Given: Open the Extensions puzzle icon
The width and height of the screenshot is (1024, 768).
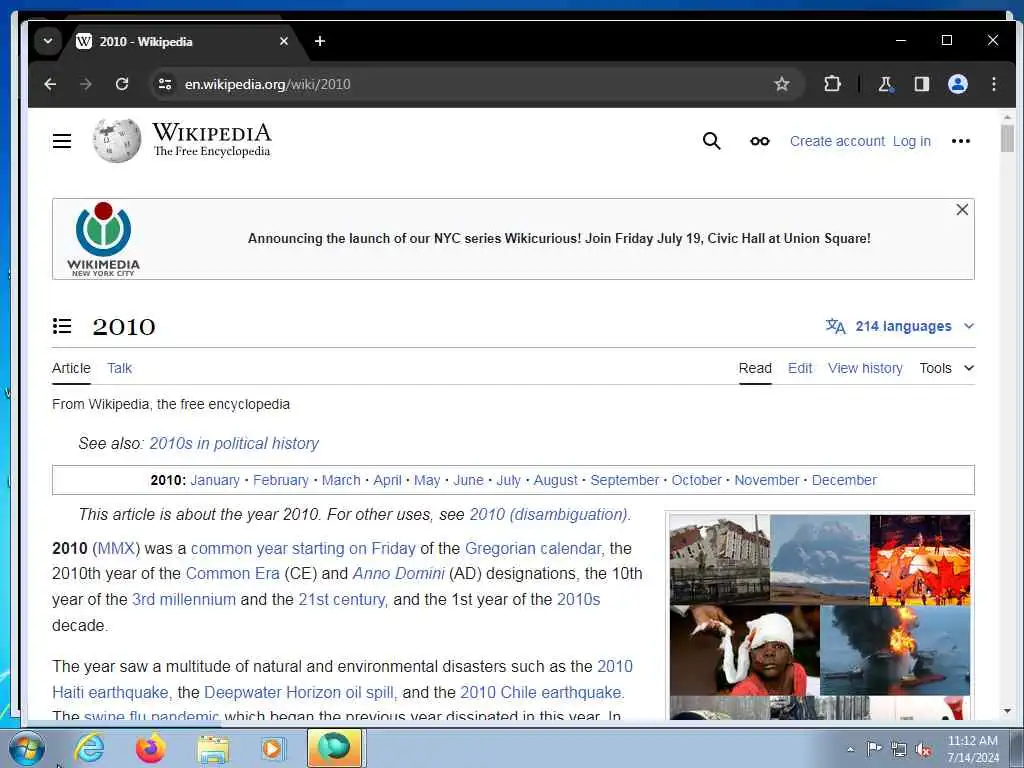Looking at the screenshot, I should point(832,84).
